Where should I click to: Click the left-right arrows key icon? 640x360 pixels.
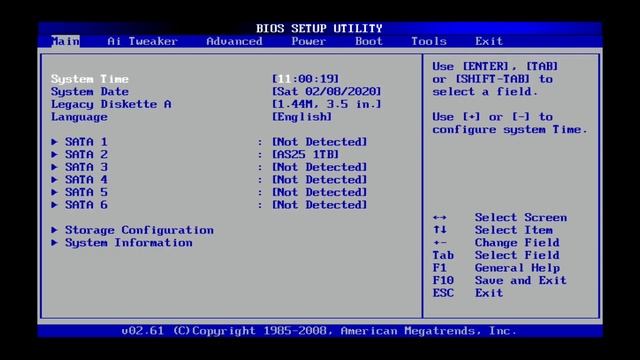(440, 218)
